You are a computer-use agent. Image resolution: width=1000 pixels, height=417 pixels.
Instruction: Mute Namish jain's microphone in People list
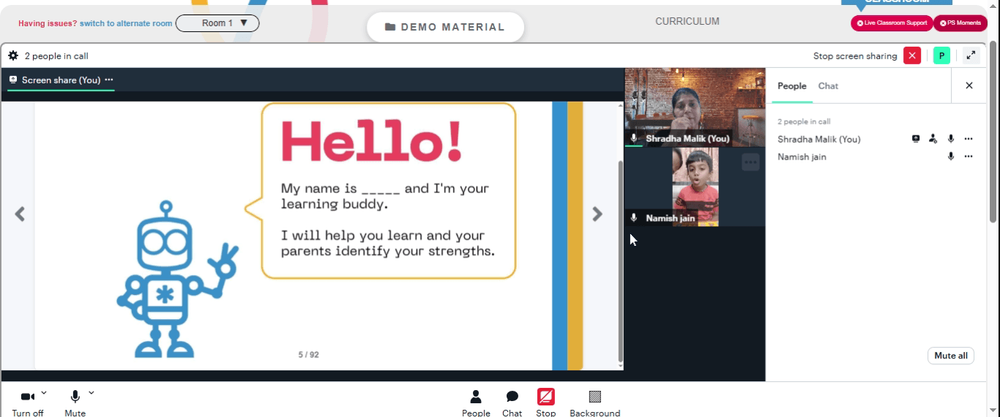(x=951, y=157)
